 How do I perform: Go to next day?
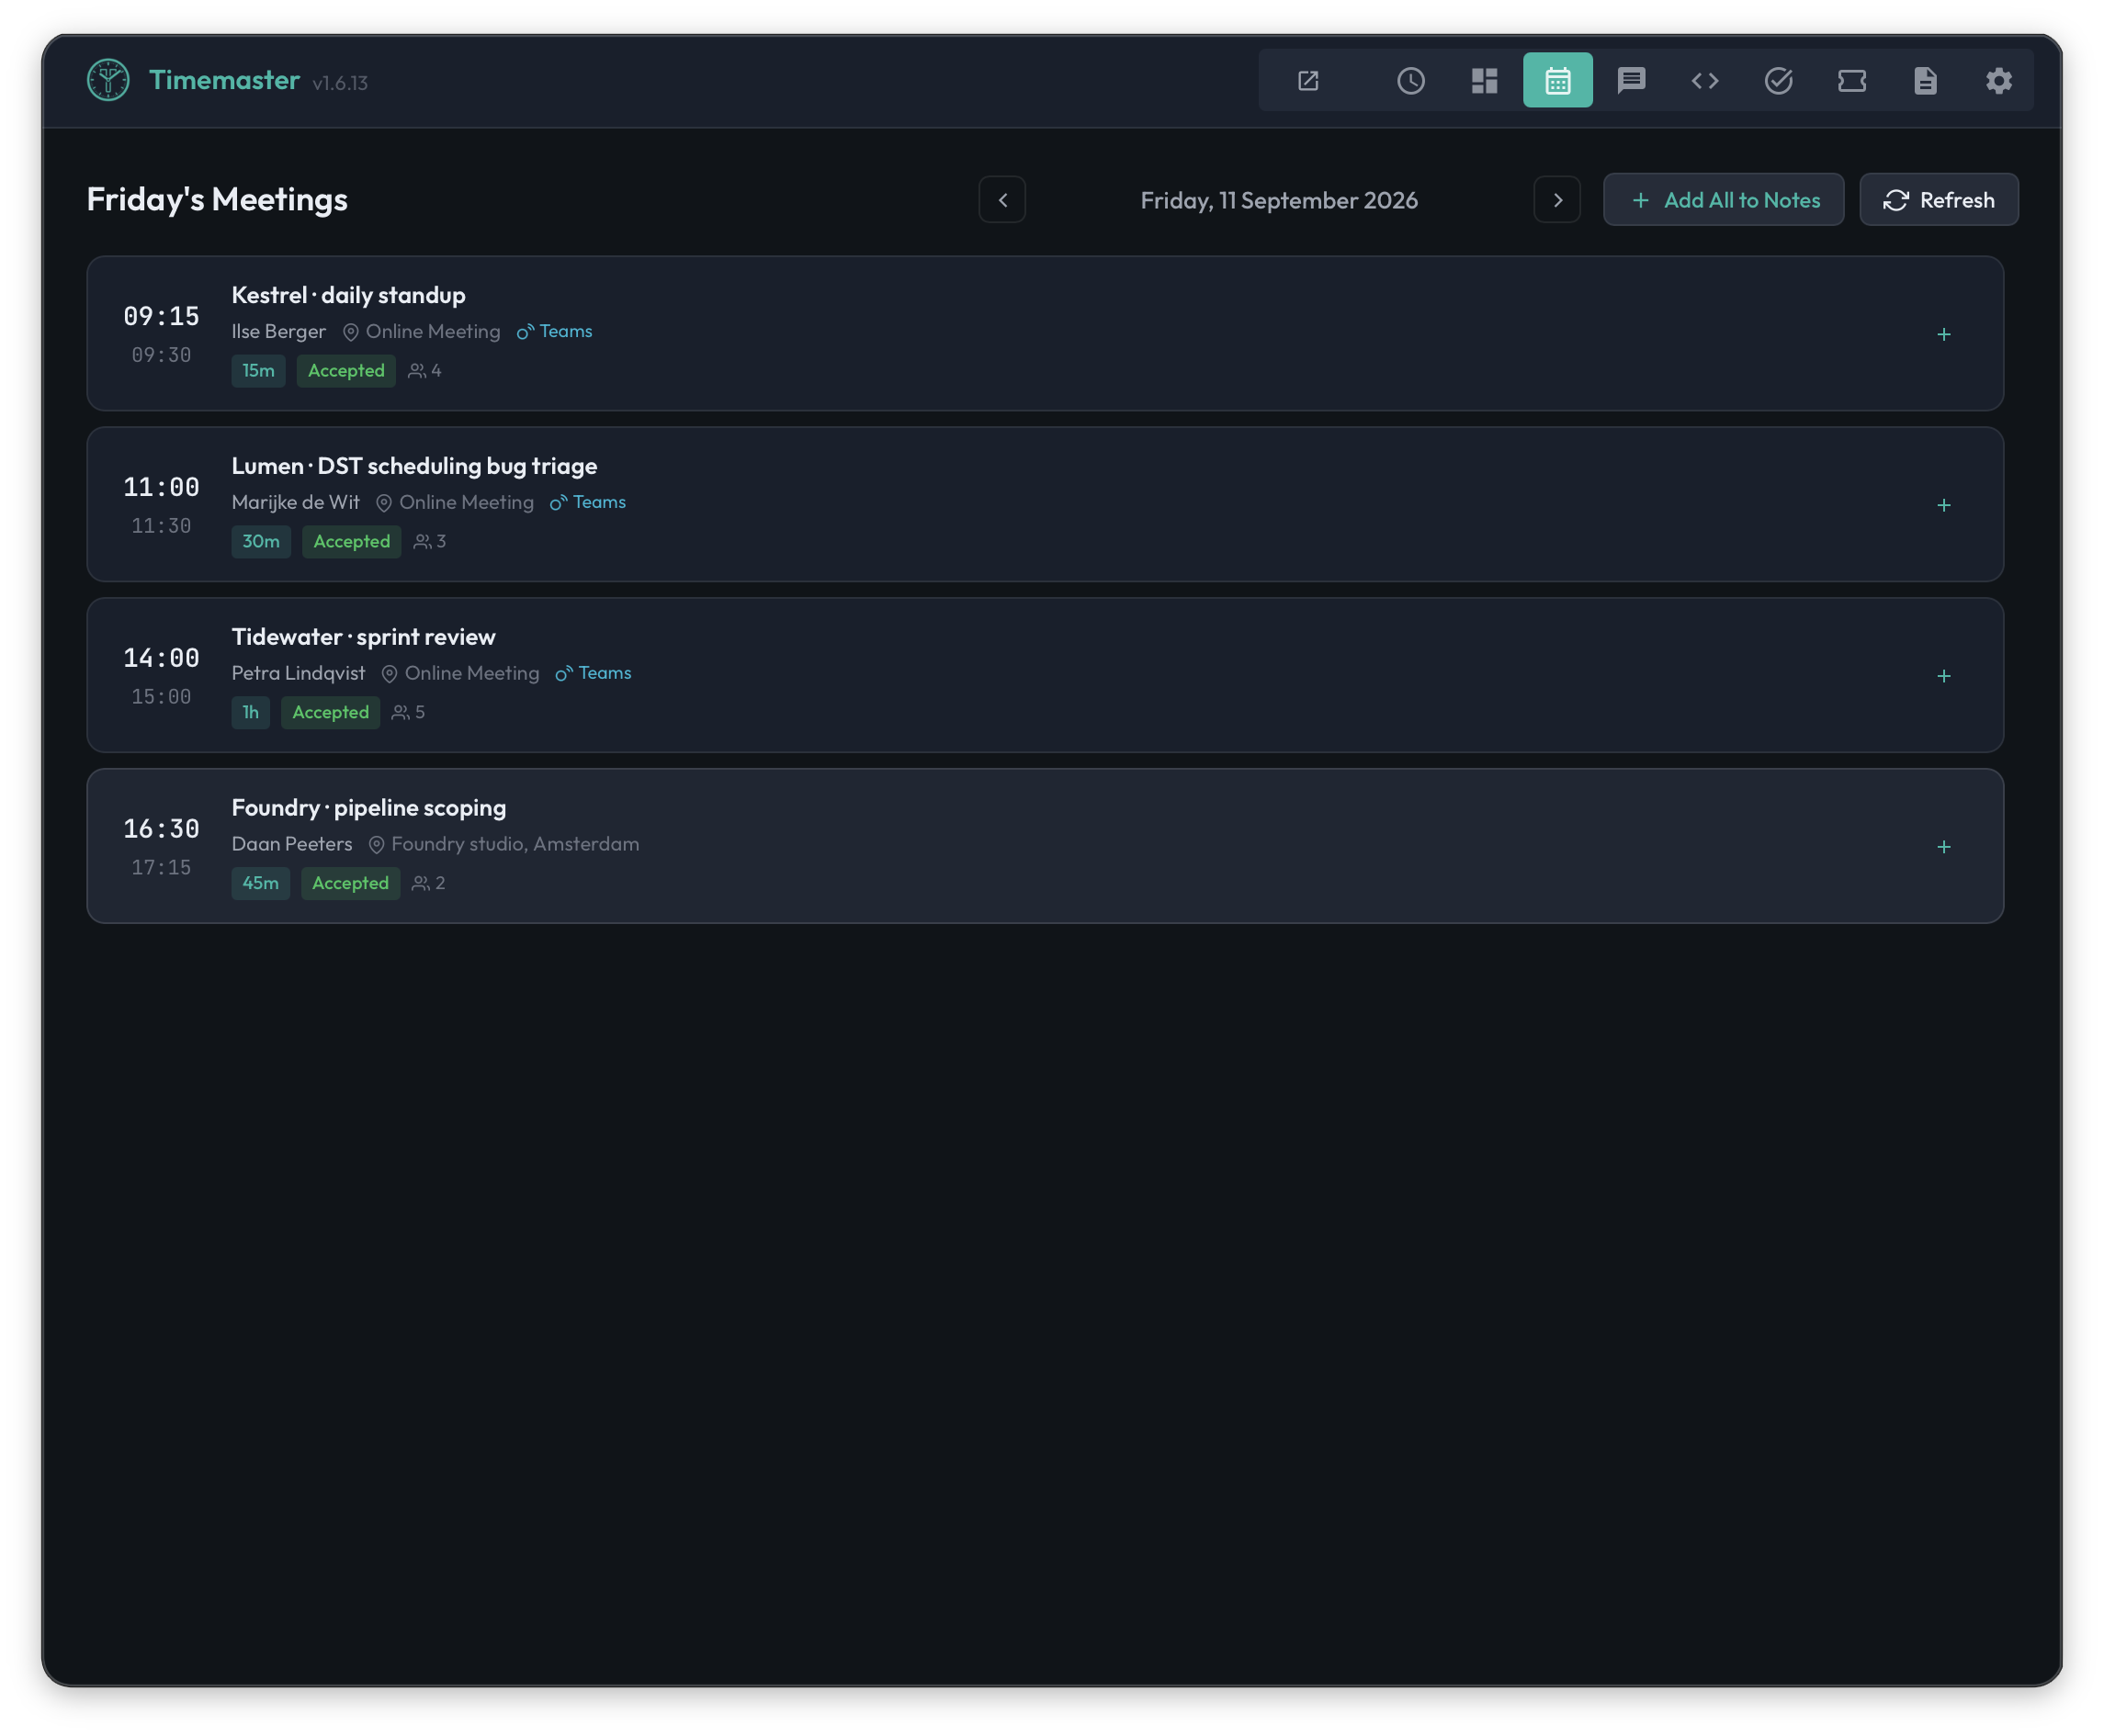1557,200
